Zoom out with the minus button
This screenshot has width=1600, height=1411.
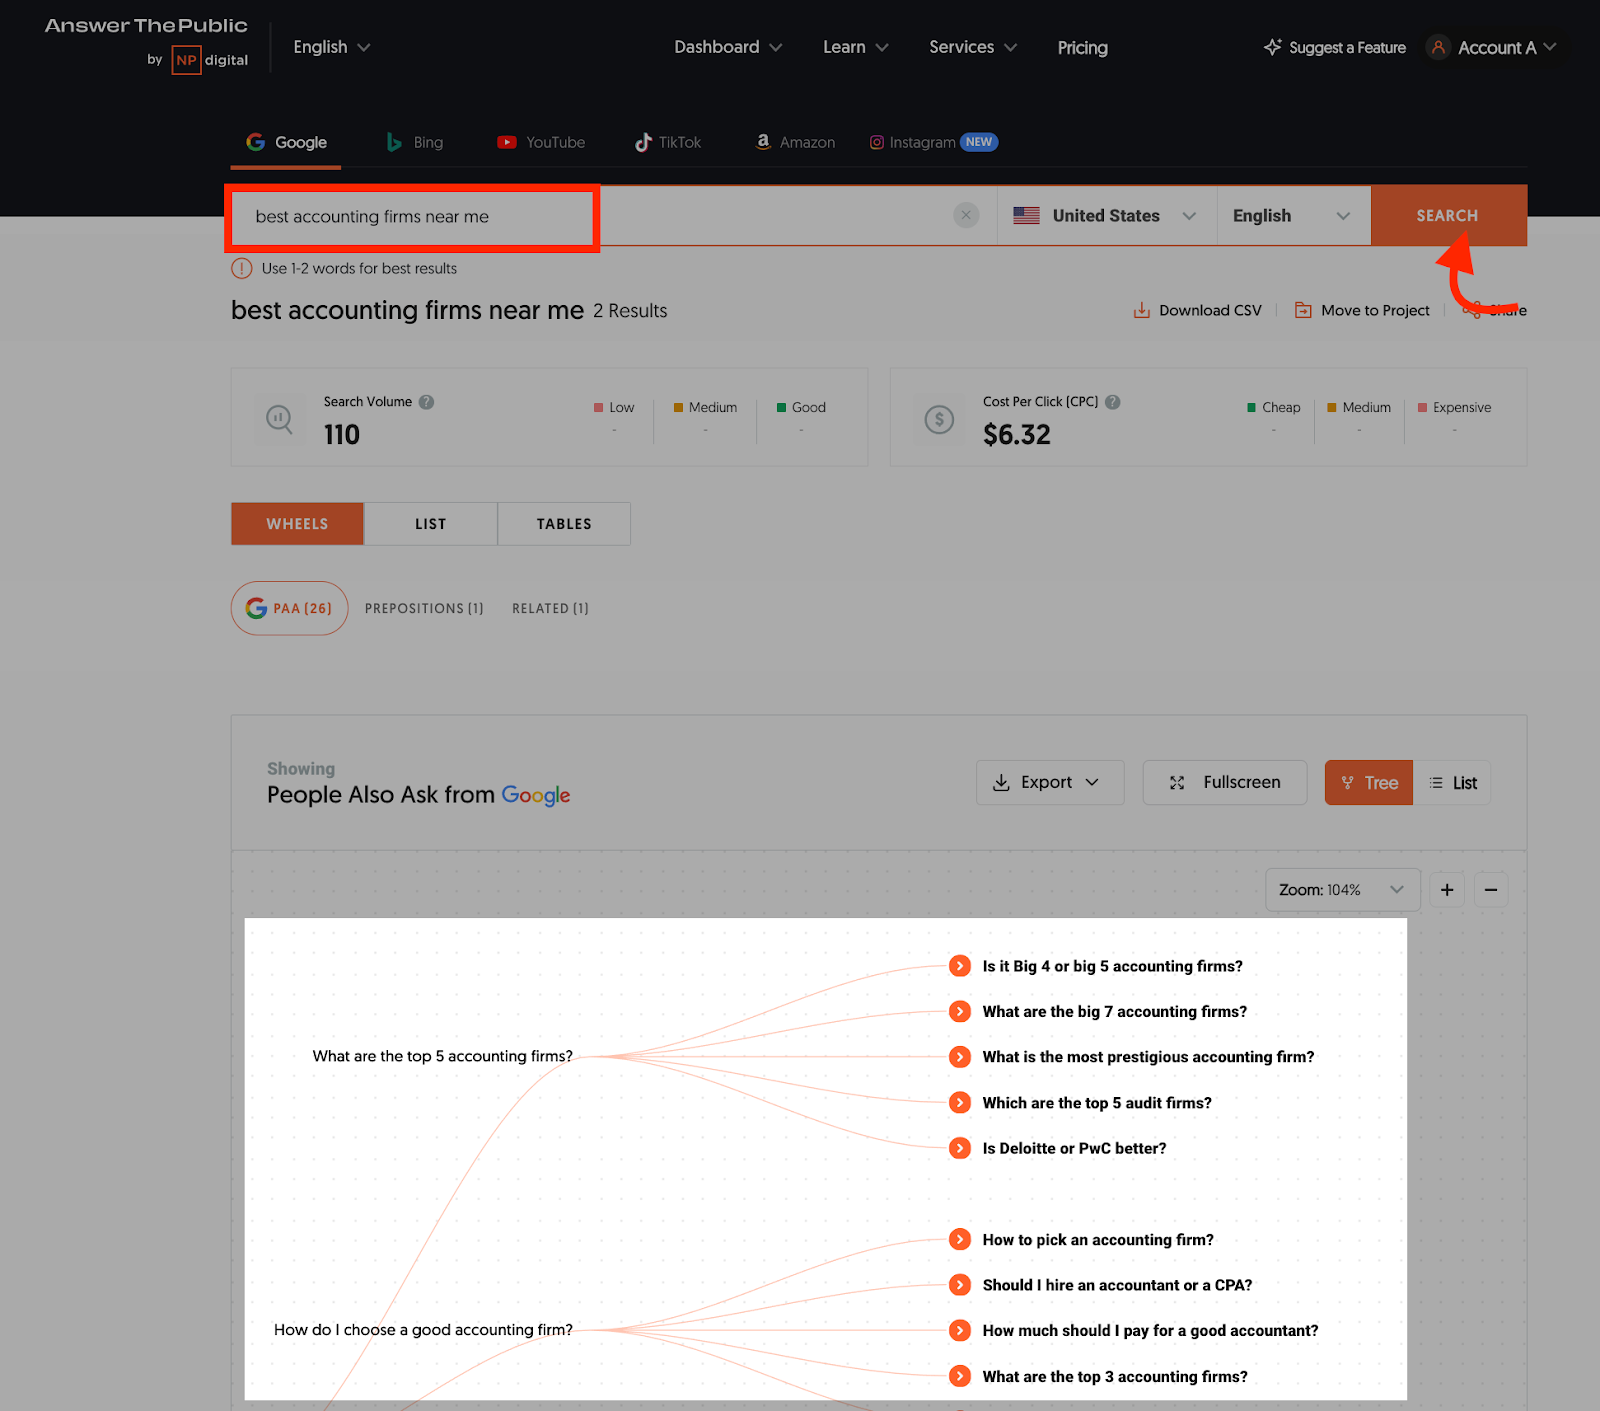[x=1491, y=890]
